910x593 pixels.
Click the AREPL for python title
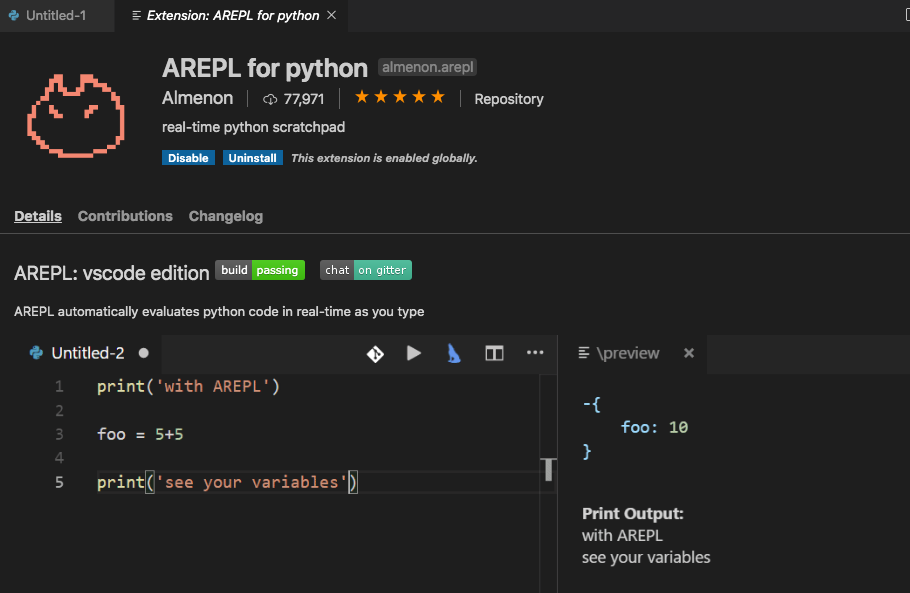(x=265, y=68)
